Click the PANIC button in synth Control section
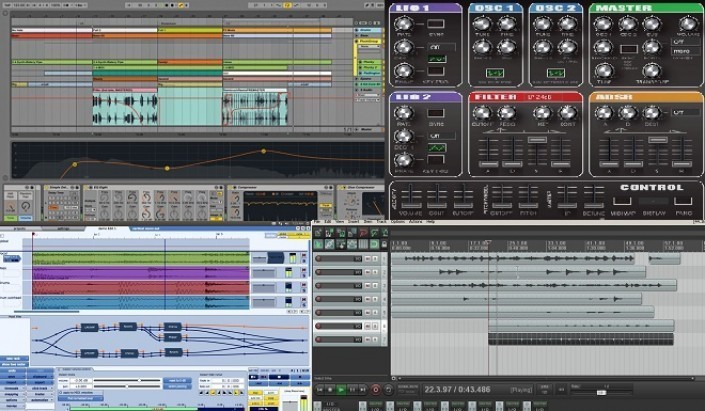Screen dimensions: 705x411 click(683, 201)
